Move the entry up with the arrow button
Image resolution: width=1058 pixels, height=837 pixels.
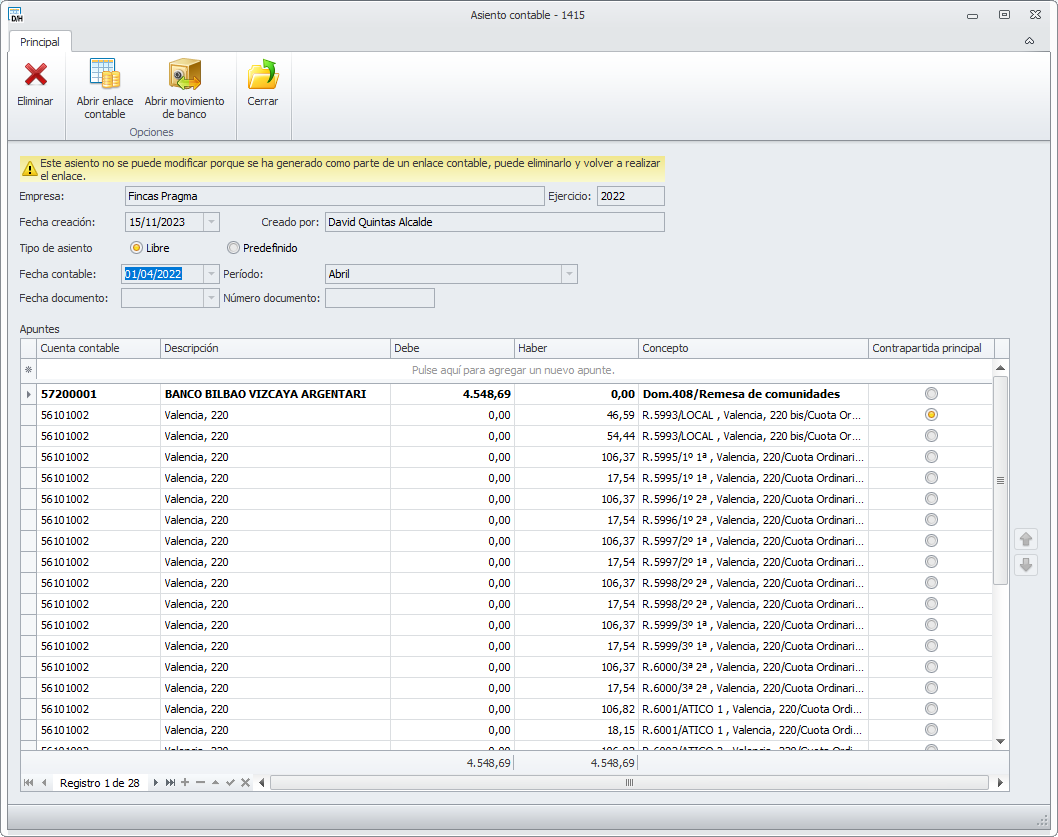pyautogui.click(x=1025, y=539)
